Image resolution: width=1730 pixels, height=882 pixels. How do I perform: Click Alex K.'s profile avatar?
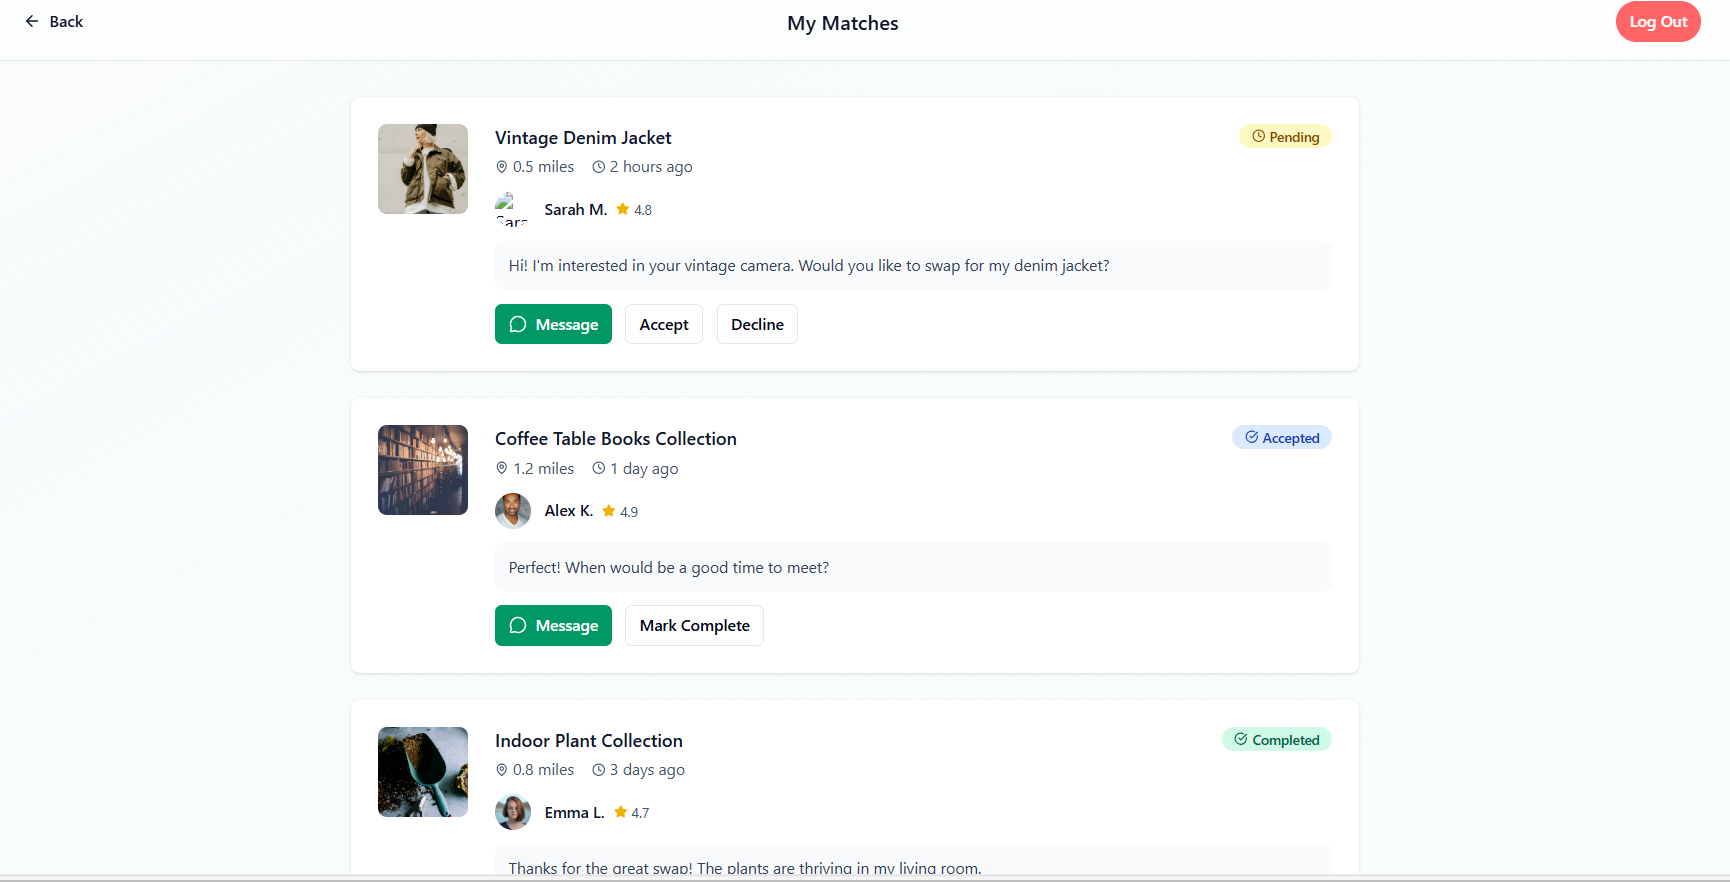(x=513, y=511)
